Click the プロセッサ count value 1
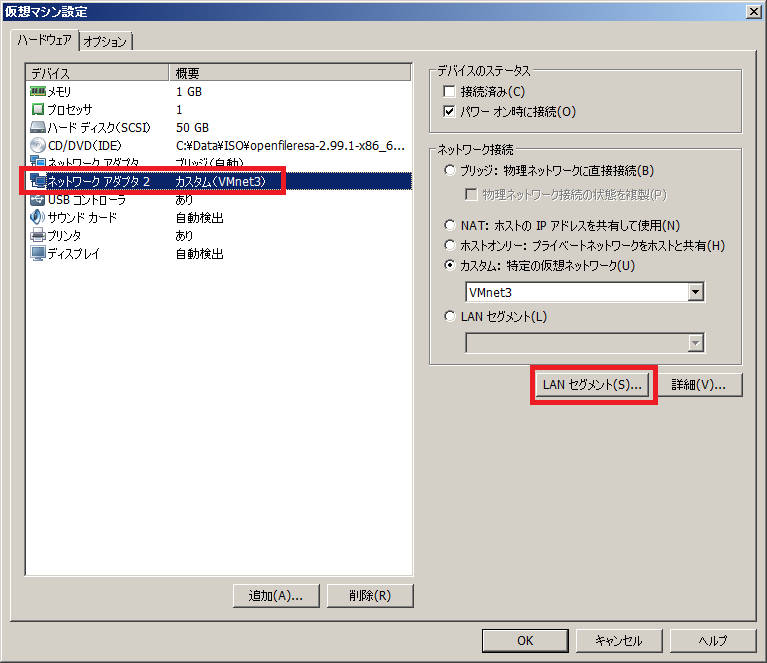The image size is (767, 663). [179, 110]
